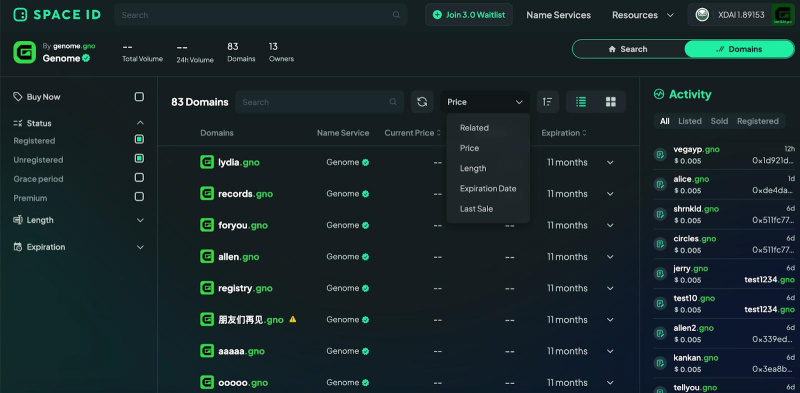Image resolution: width=800 pixels, height=393 pixels.
Task: Click the yellow warning icon beside 朋友们再见.gno
Action: [293, 320]
